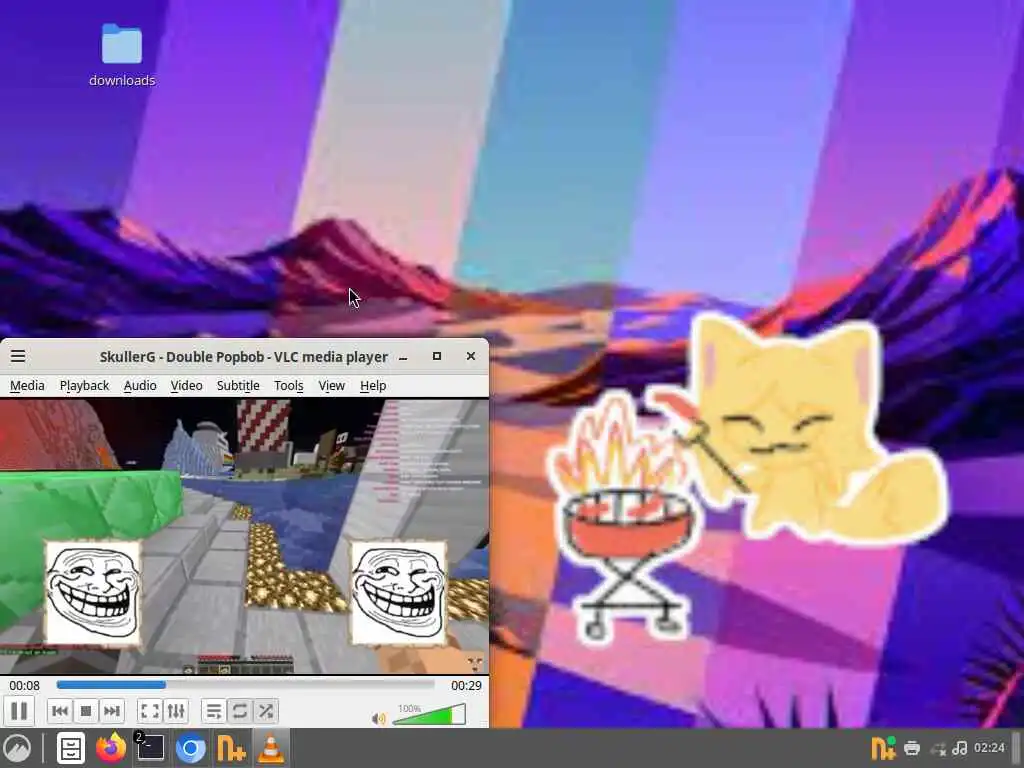Image resolution: width=1024 pixels, height=768 pixels.
Task: Toggle VLC fullscreen video mode
Action: [150, 711]
